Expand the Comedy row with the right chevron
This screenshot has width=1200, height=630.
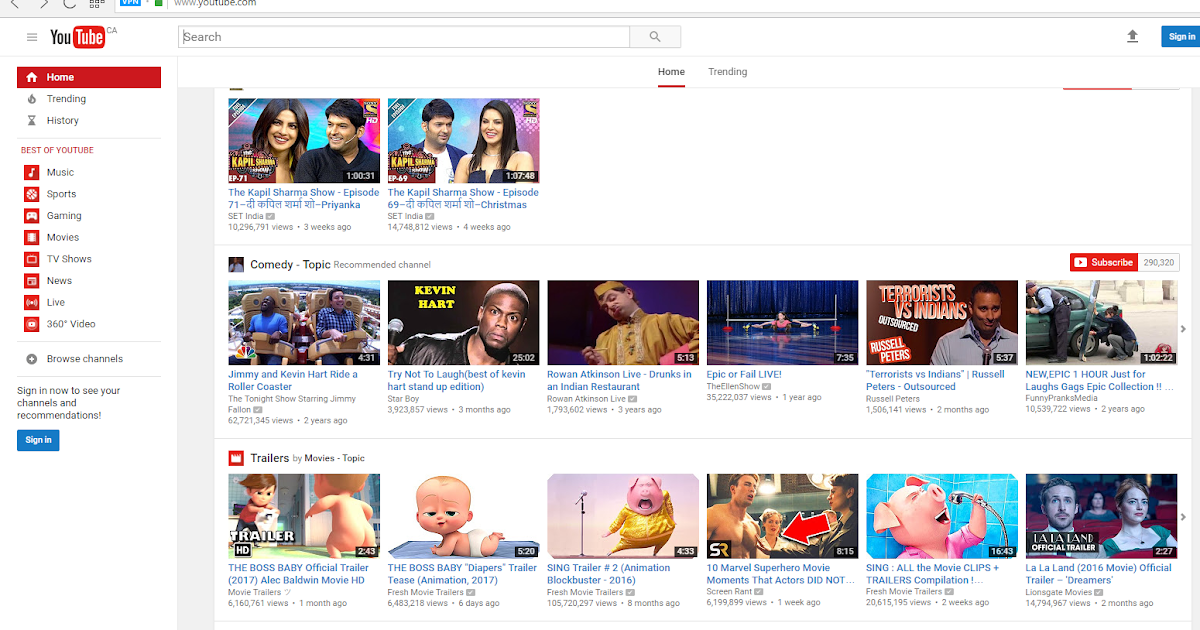1183,327
